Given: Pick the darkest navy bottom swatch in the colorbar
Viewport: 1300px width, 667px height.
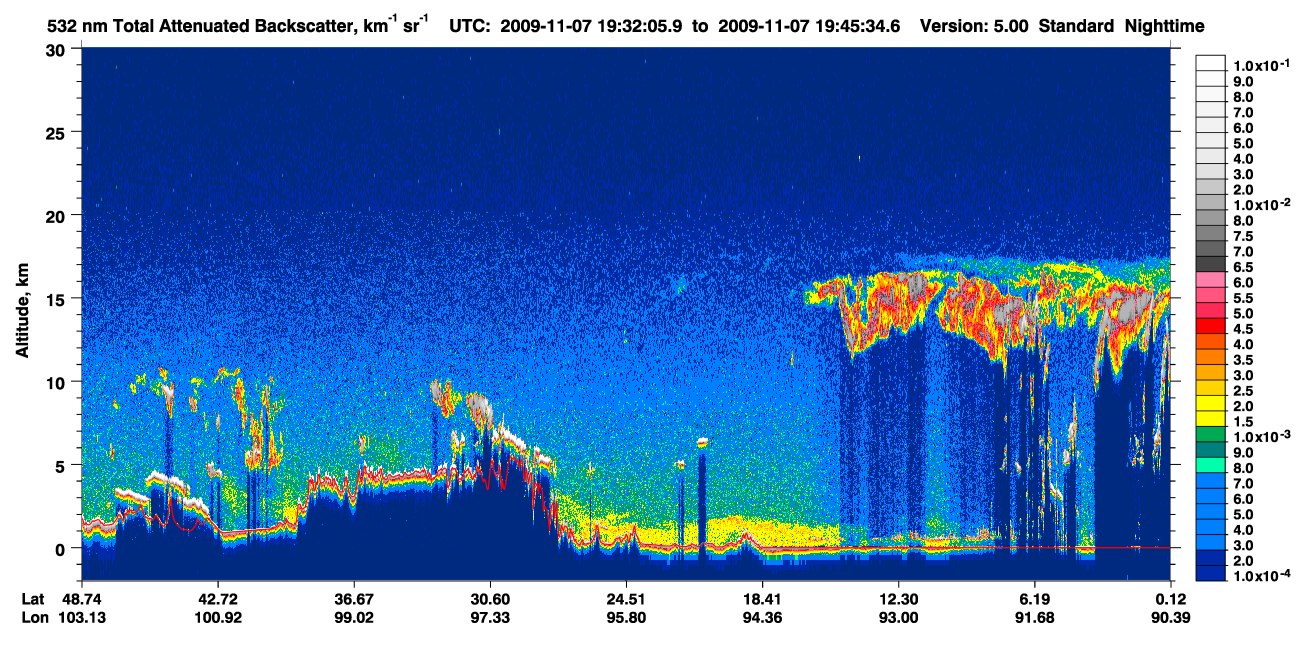Looking at the screenshot, I should [1210, 573].
